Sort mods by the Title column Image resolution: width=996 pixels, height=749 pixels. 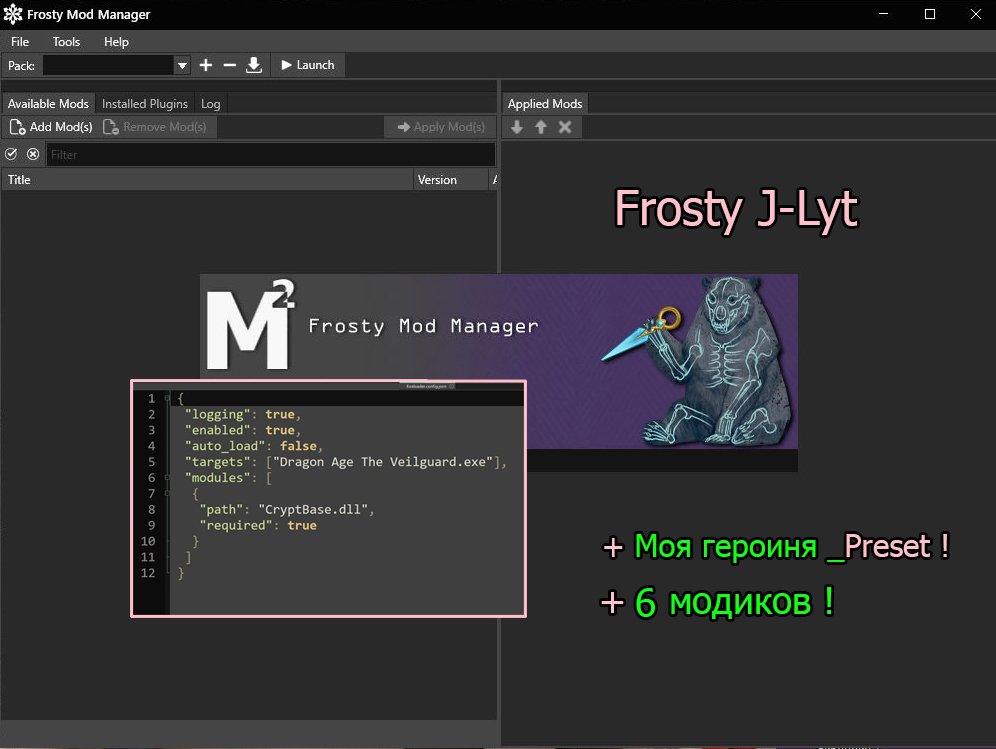pos(208,180)
